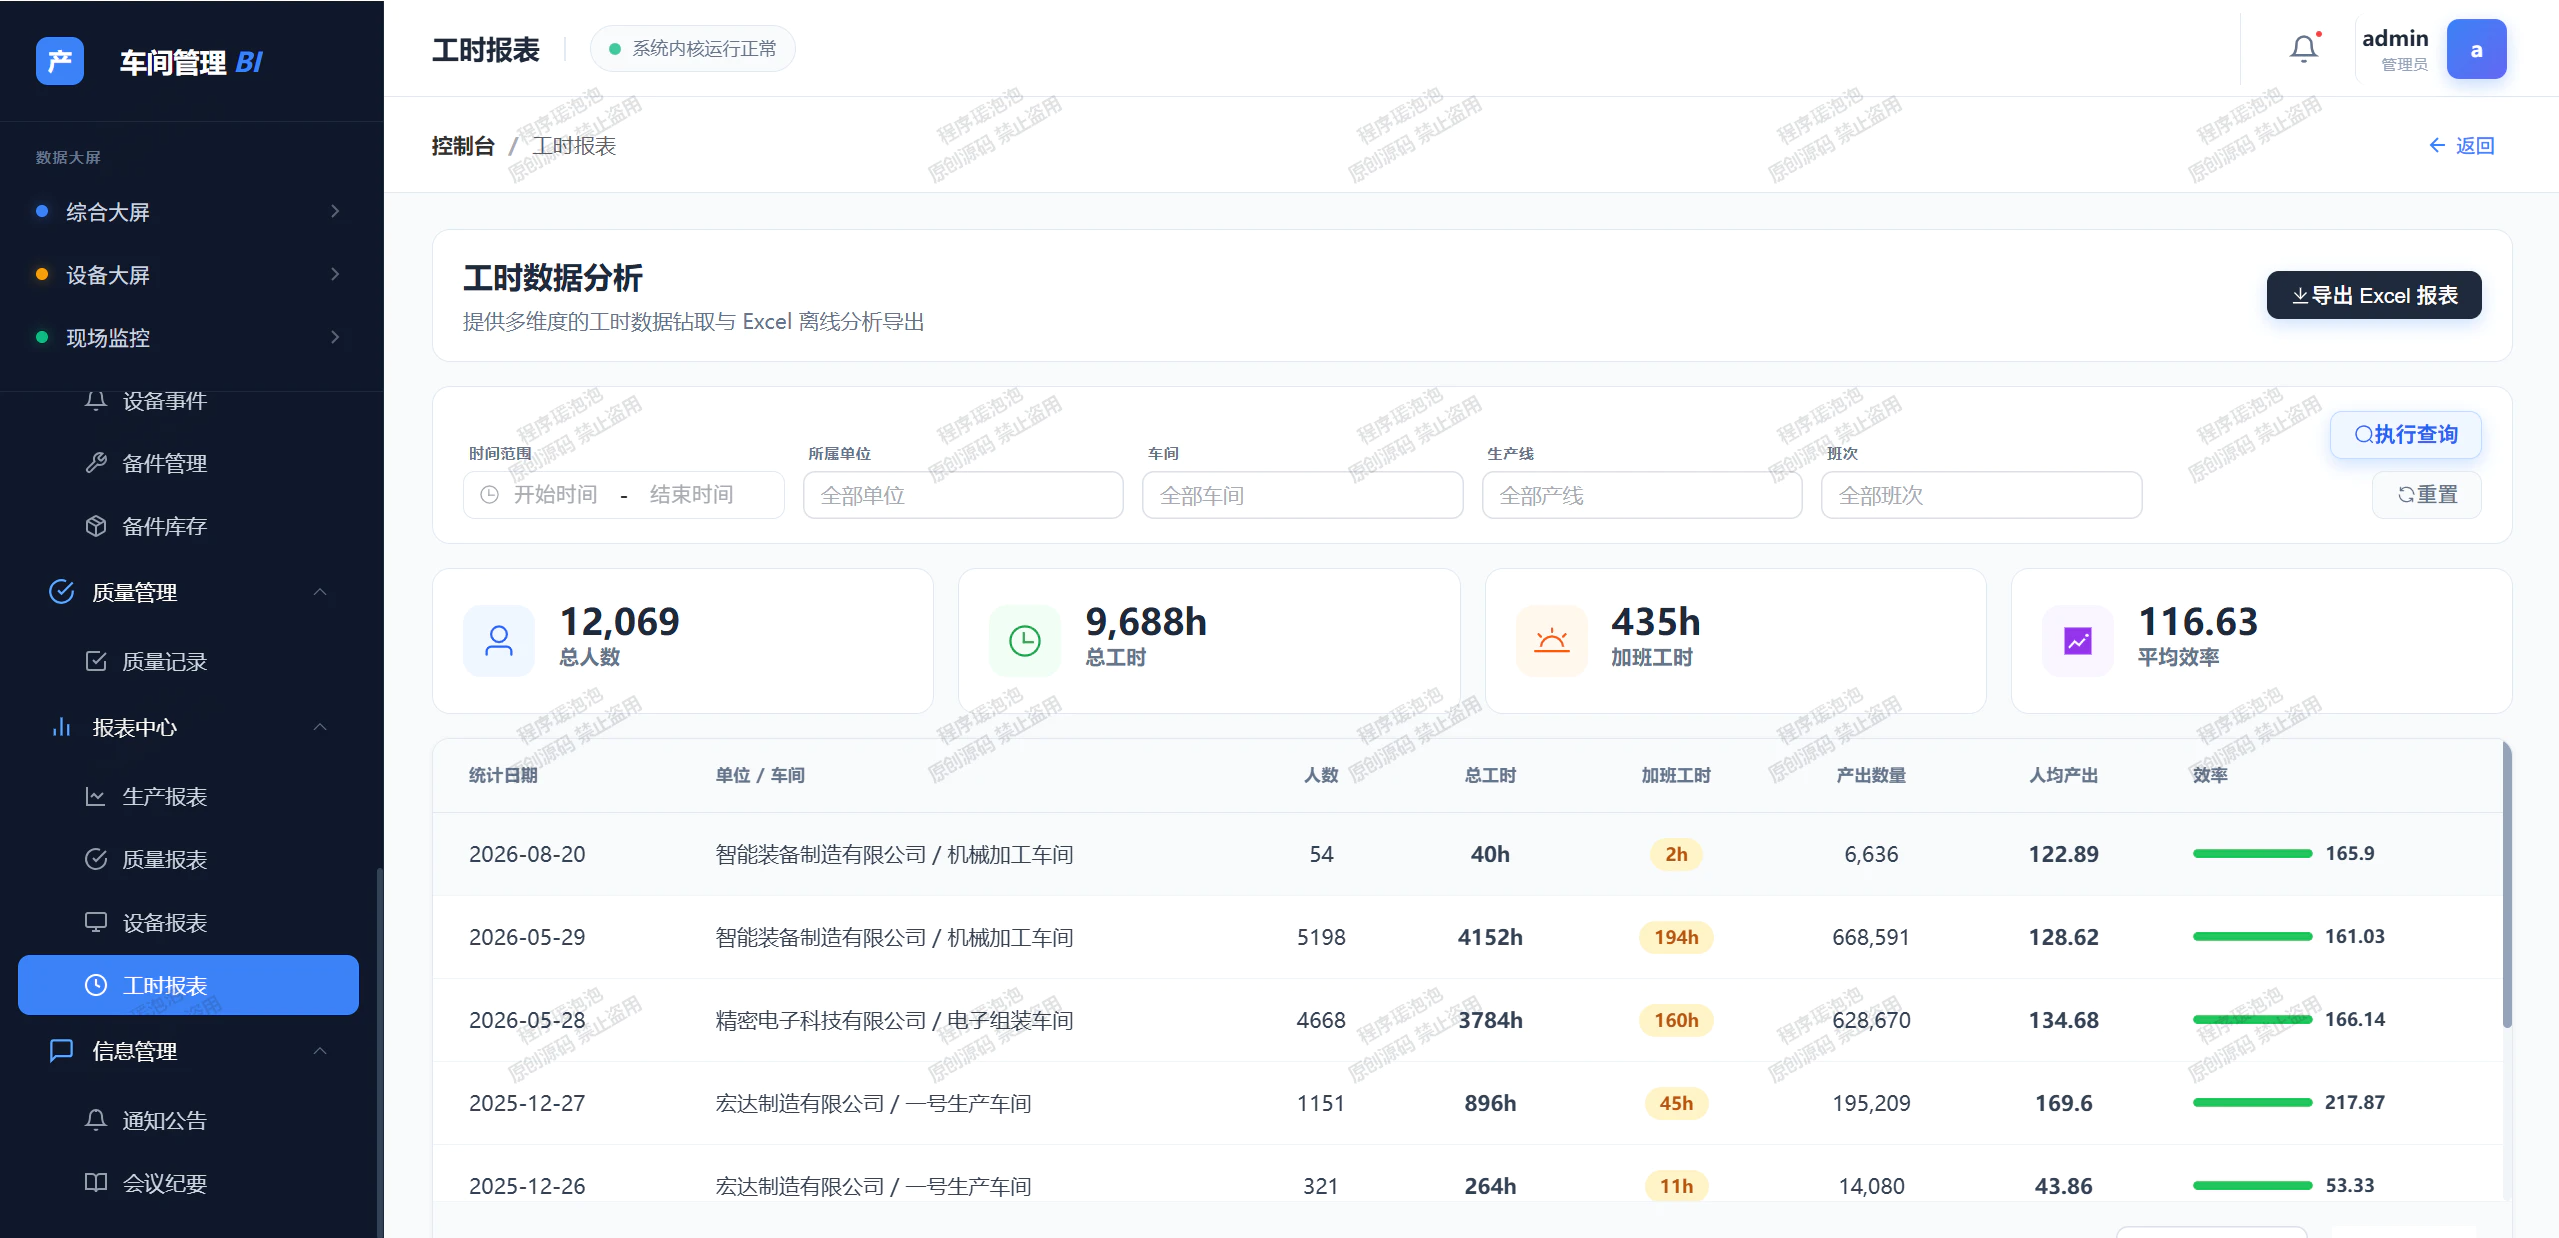Click the 会议纪要 menu item
The image size is (2559, 1238).
click(188, 1183)
